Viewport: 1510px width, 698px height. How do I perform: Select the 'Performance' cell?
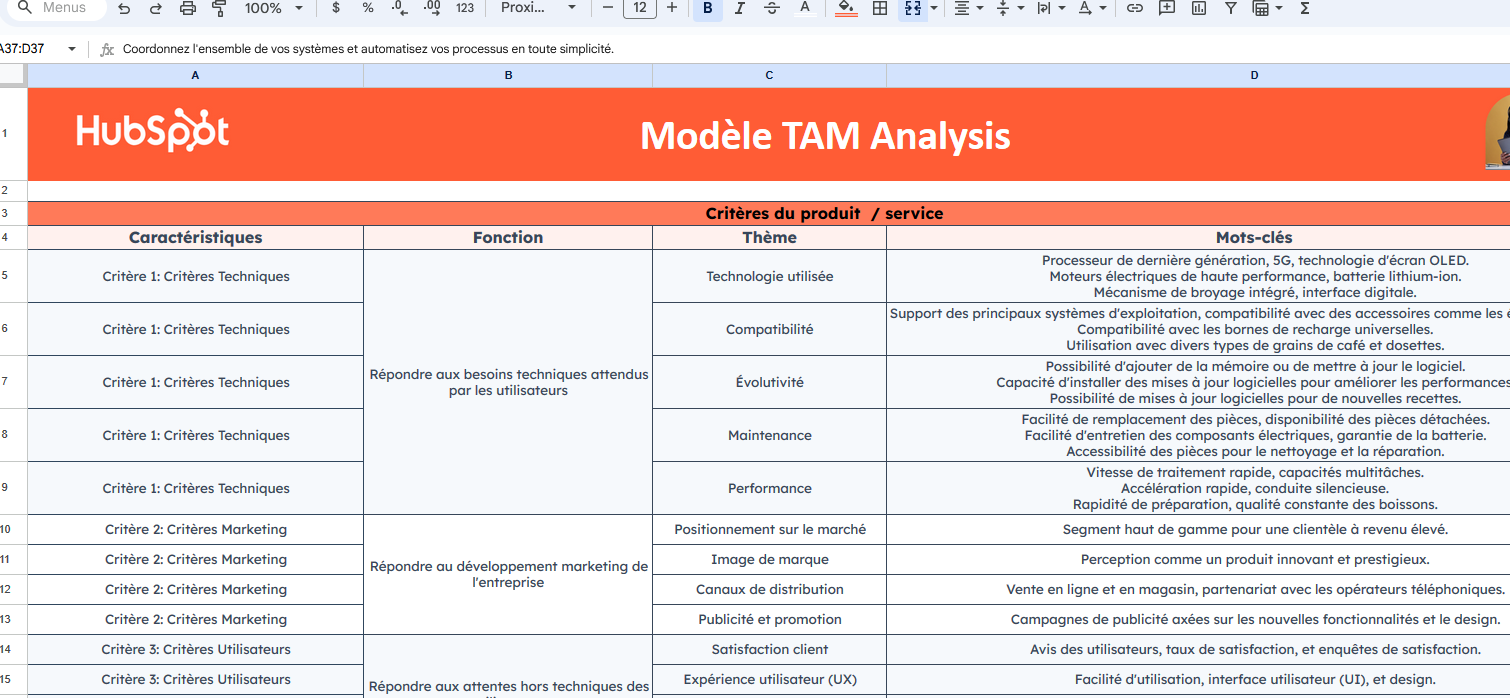tap(769, 488)
